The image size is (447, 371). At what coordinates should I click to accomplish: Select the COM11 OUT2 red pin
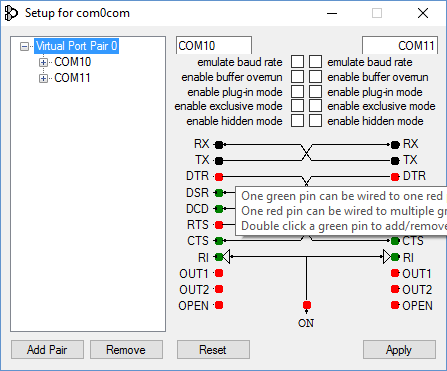click(395, 289)
